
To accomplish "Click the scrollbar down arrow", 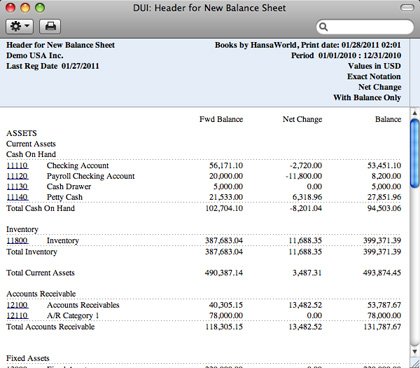I will pyautogui.click(x=415, y=351).
